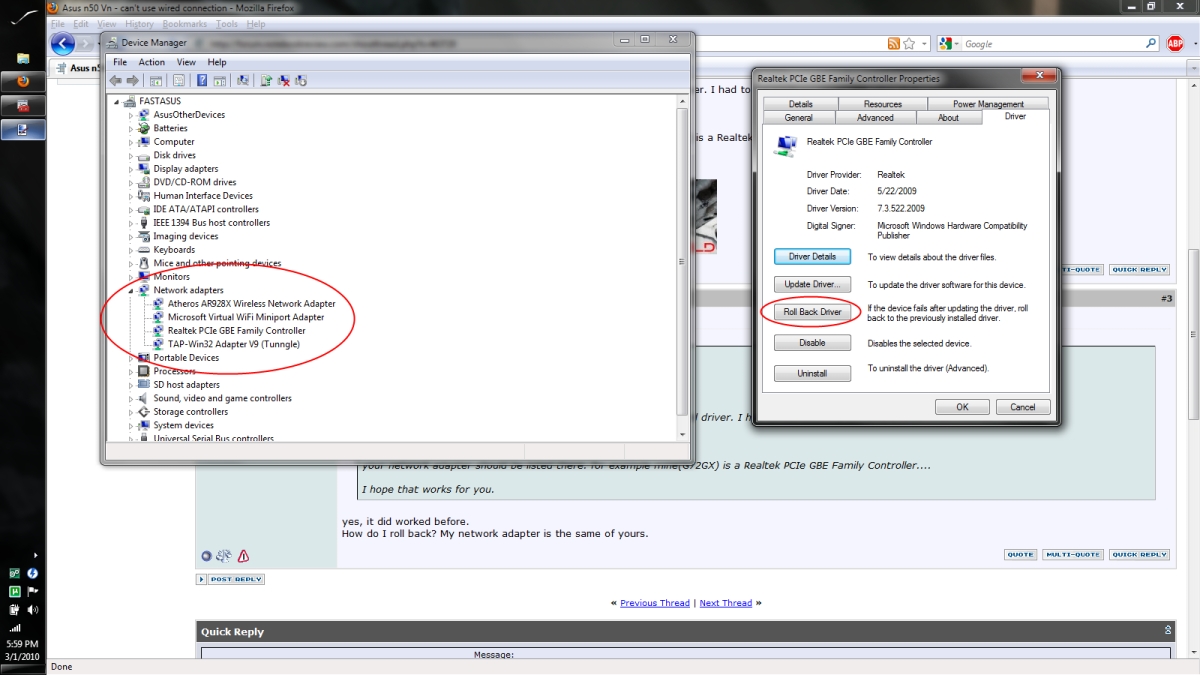Click Device Manager toolbar forward arrow
The height and width of the screenshot is (675, 1200).
pos(132,80)
